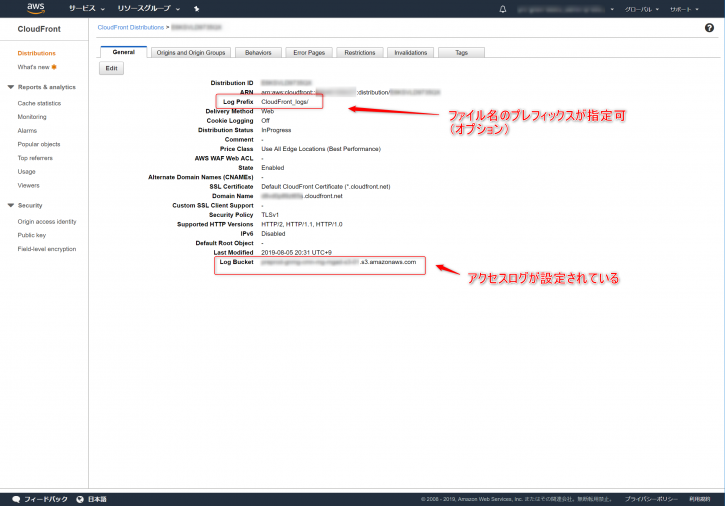Open the サポート support dropdown
Viewport: 725px width, 506px height.
tap(684, 9)
